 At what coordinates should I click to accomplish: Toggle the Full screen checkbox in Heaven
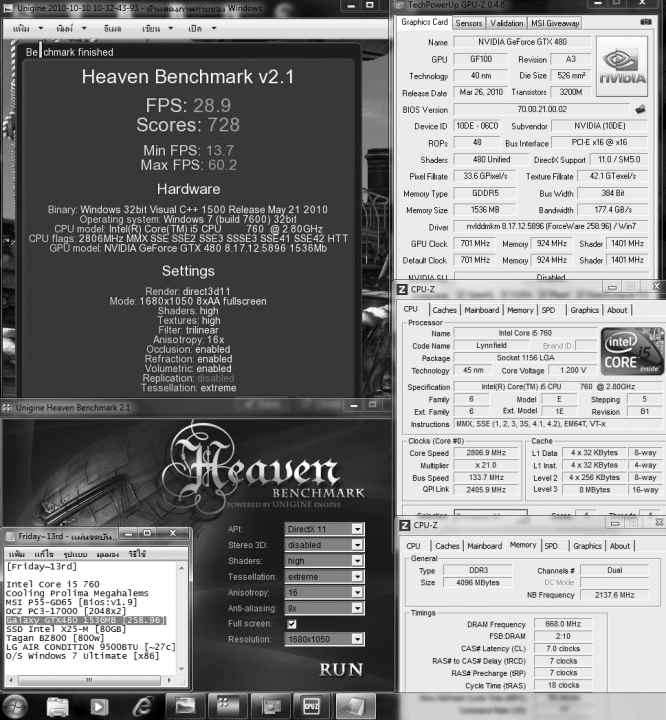coord(292,624)
